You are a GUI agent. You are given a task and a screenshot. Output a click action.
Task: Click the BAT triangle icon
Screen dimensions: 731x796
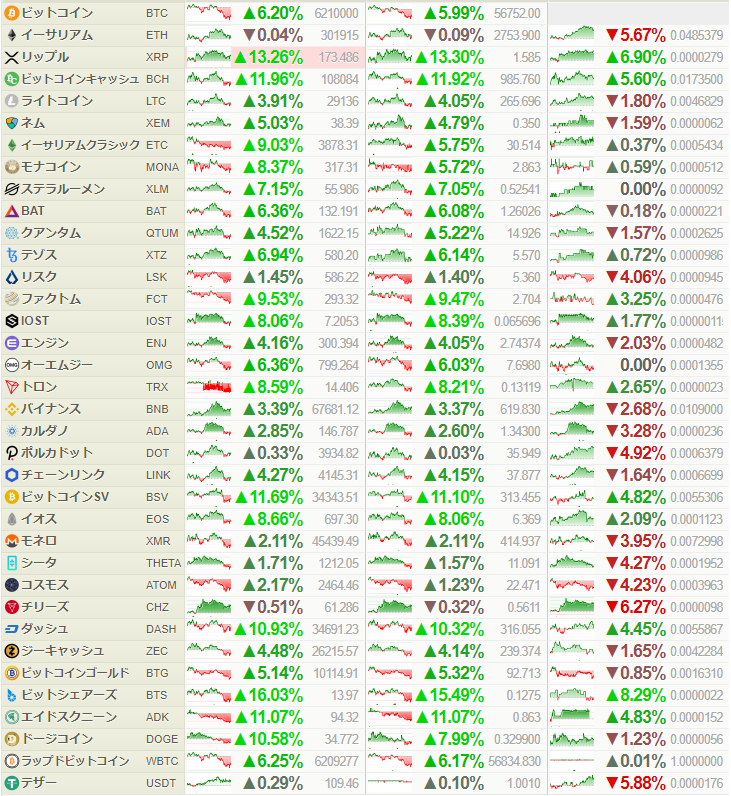pos(11,211)
